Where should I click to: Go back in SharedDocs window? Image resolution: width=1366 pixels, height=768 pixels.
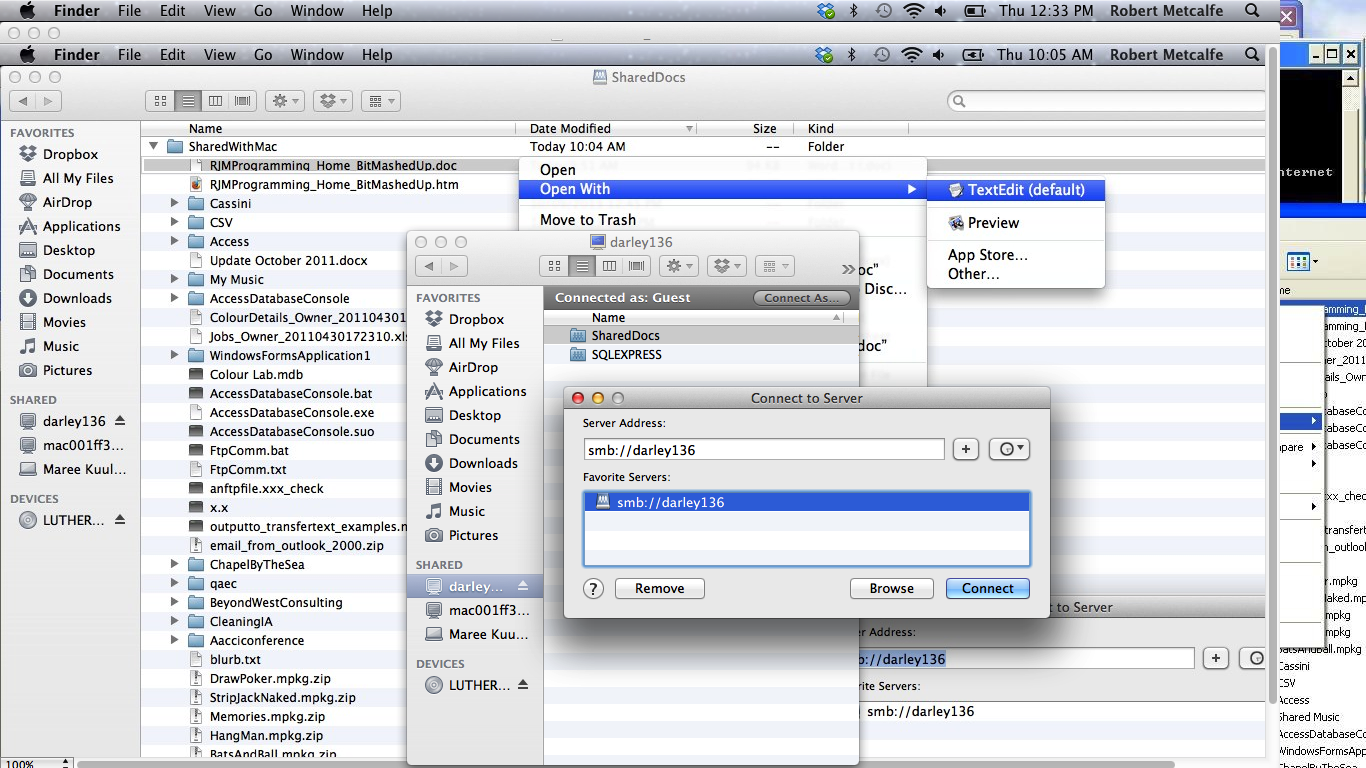coord(23,101)
